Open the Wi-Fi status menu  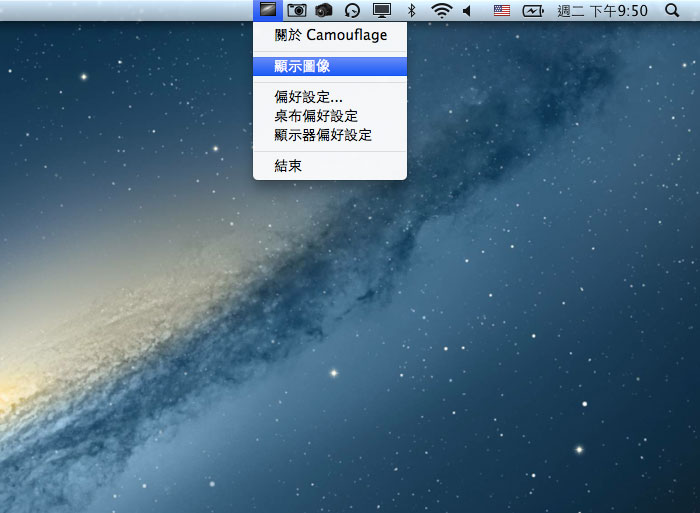pos(441,10)
